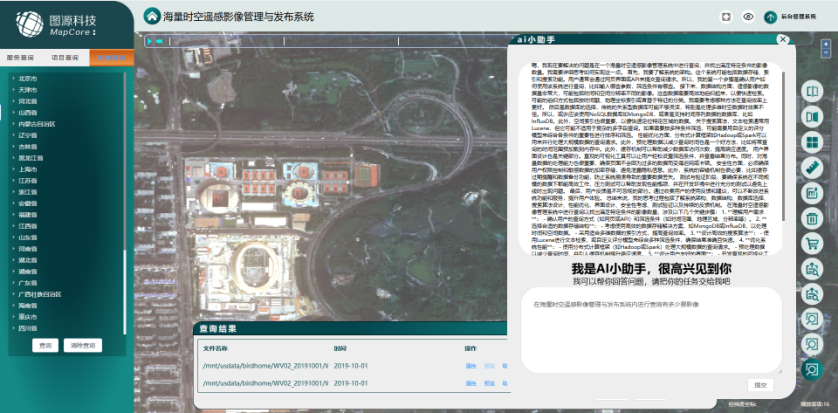Screen dimensions: 838x413
Task: Toggle fullscreen using the top-right frame icon
Action: pyautogui.click(x=725, y=16)
